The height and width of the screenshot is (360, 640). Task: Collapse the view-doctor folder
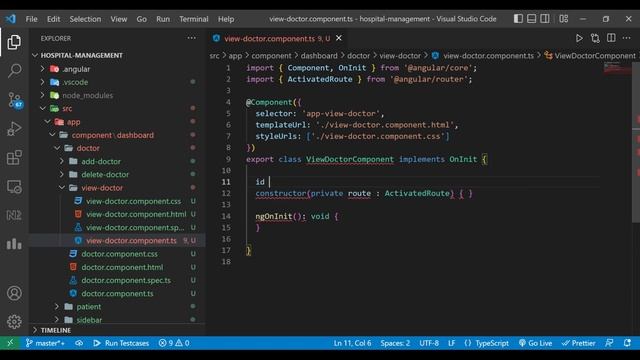click(x=62, y=188)
